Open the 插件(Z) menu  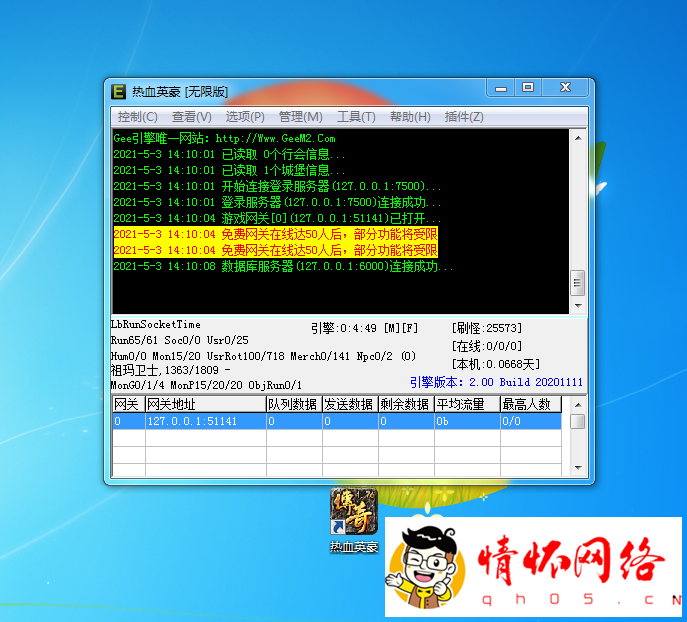[464, 117]
